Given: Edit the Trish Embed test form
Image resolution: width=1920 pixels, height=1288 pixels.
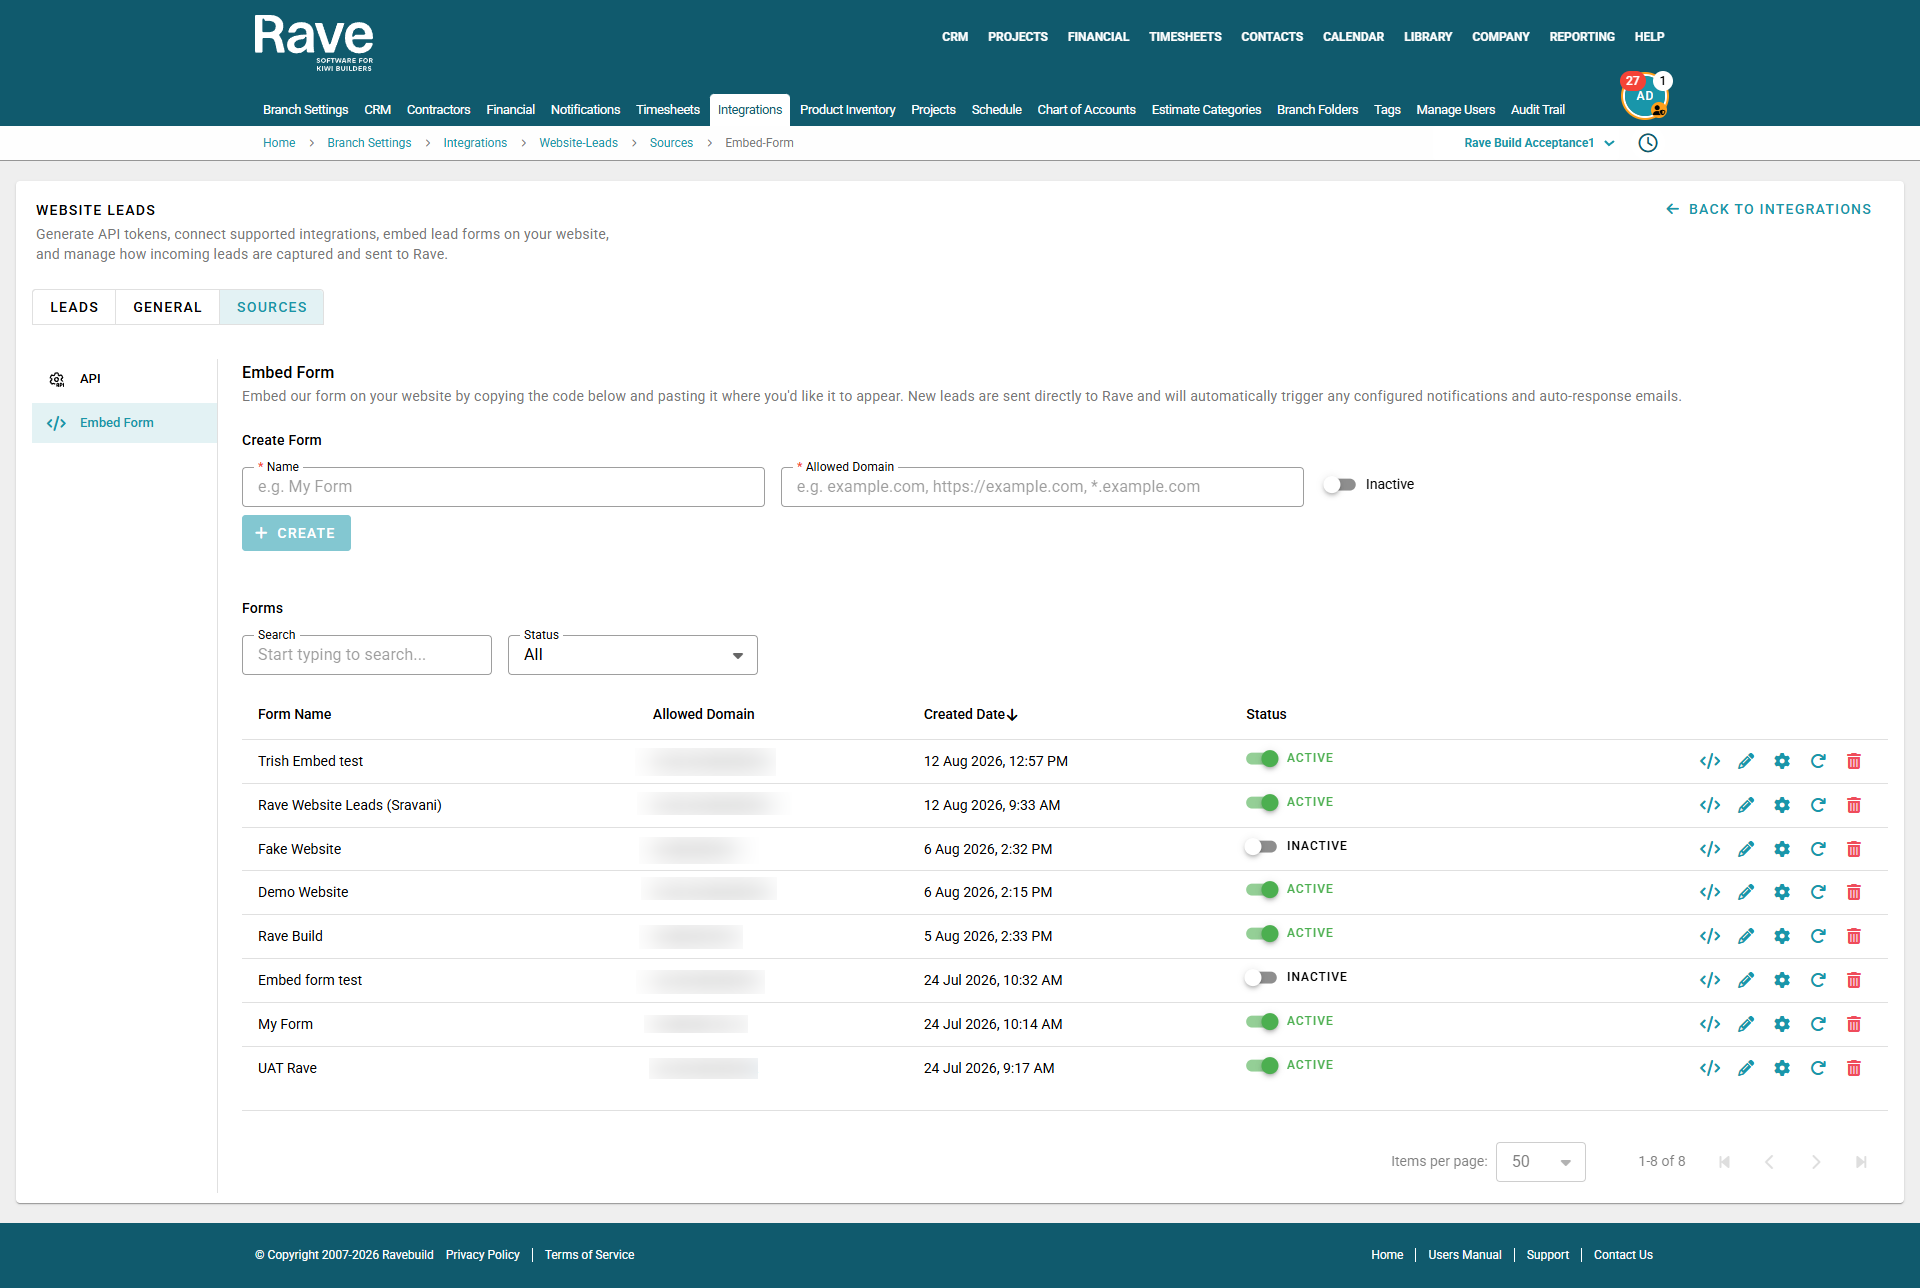Looking at the screenshot, I should click(x=1746, y=761).
